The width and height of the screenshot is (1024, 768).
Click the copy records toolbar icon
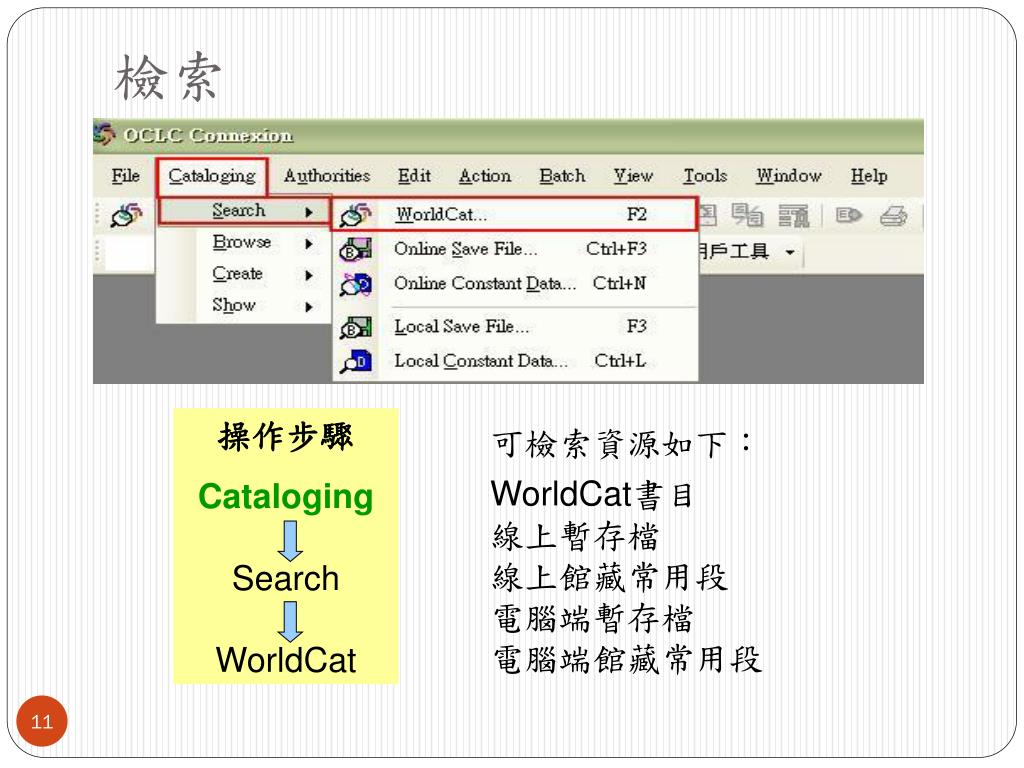(x=747, y=215)
